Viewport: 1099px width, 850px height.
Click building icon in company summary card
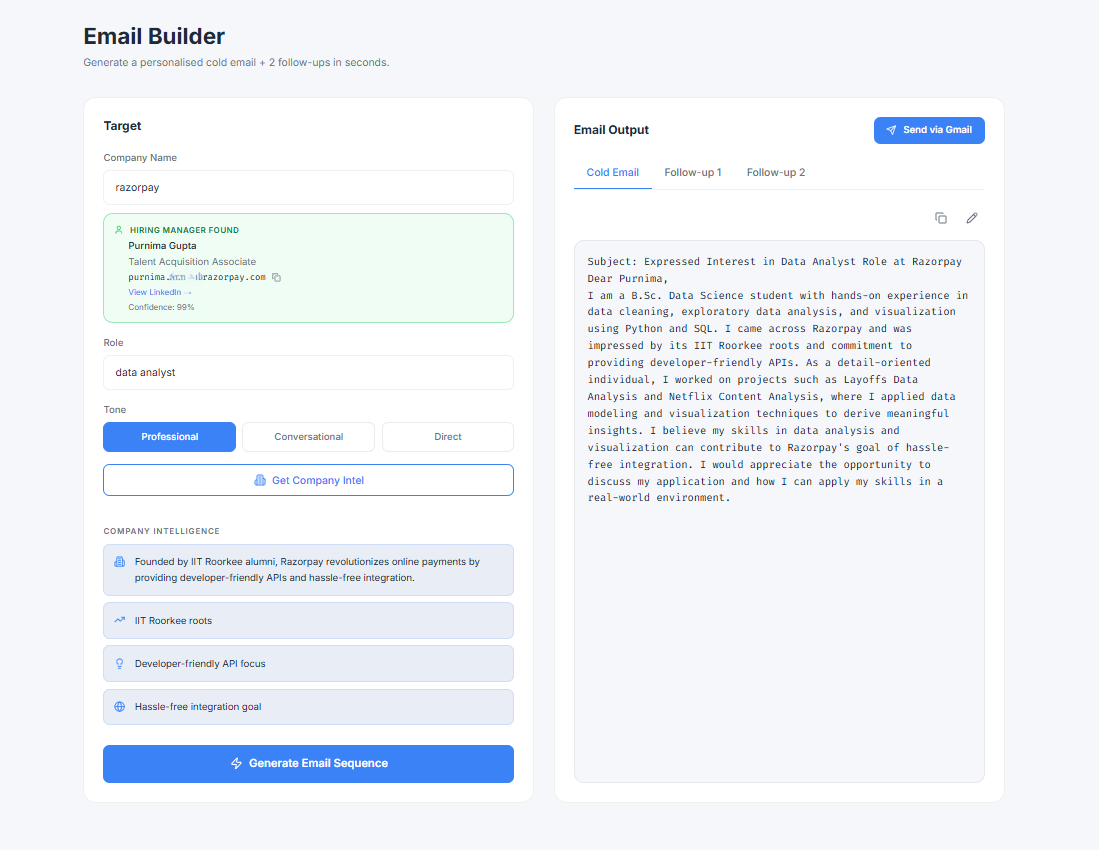coord(120,562)
